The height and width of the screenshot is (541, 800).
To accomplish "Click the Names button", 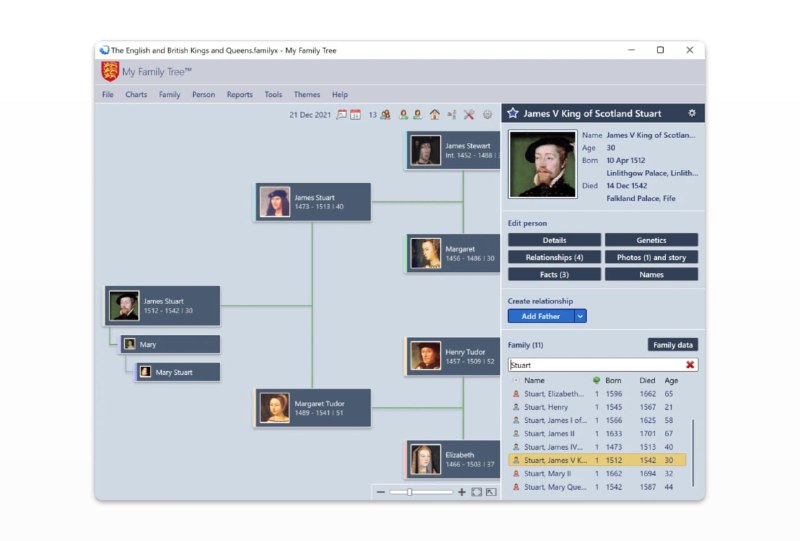I will coord(651,275).
